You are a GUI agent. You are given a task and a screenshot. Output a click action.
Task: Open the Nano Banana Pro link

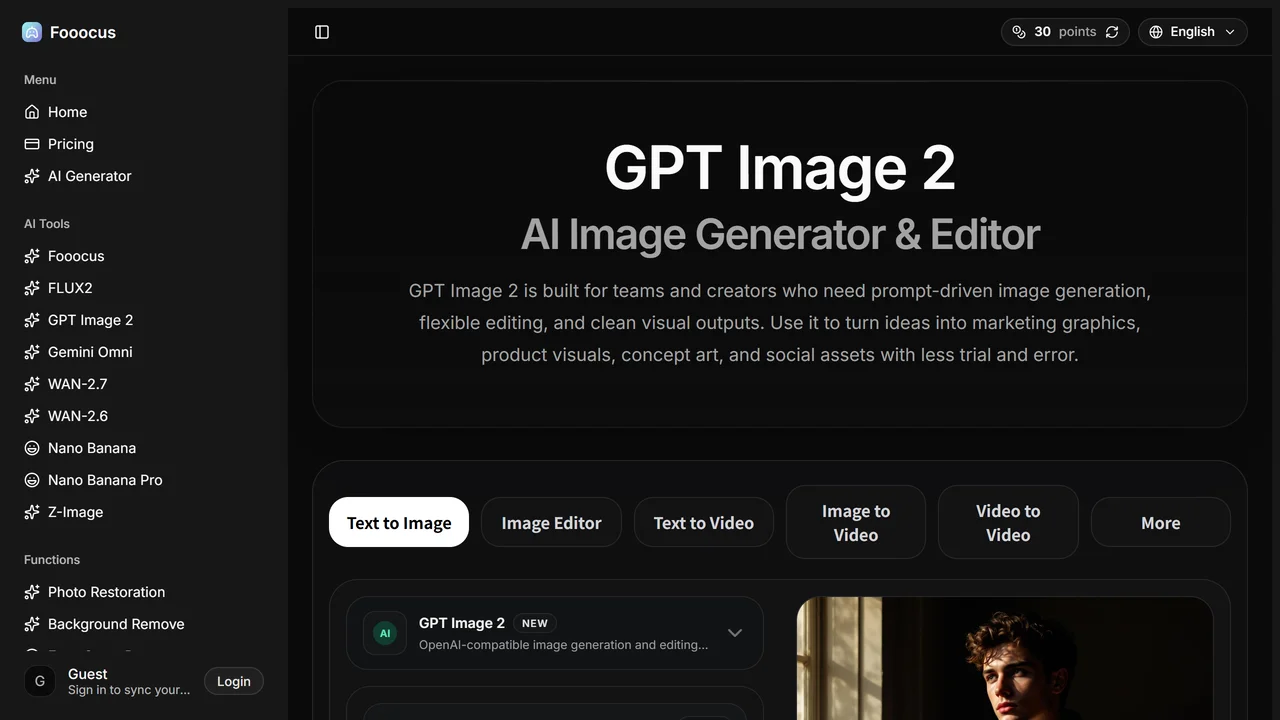[x=144, y=480]
